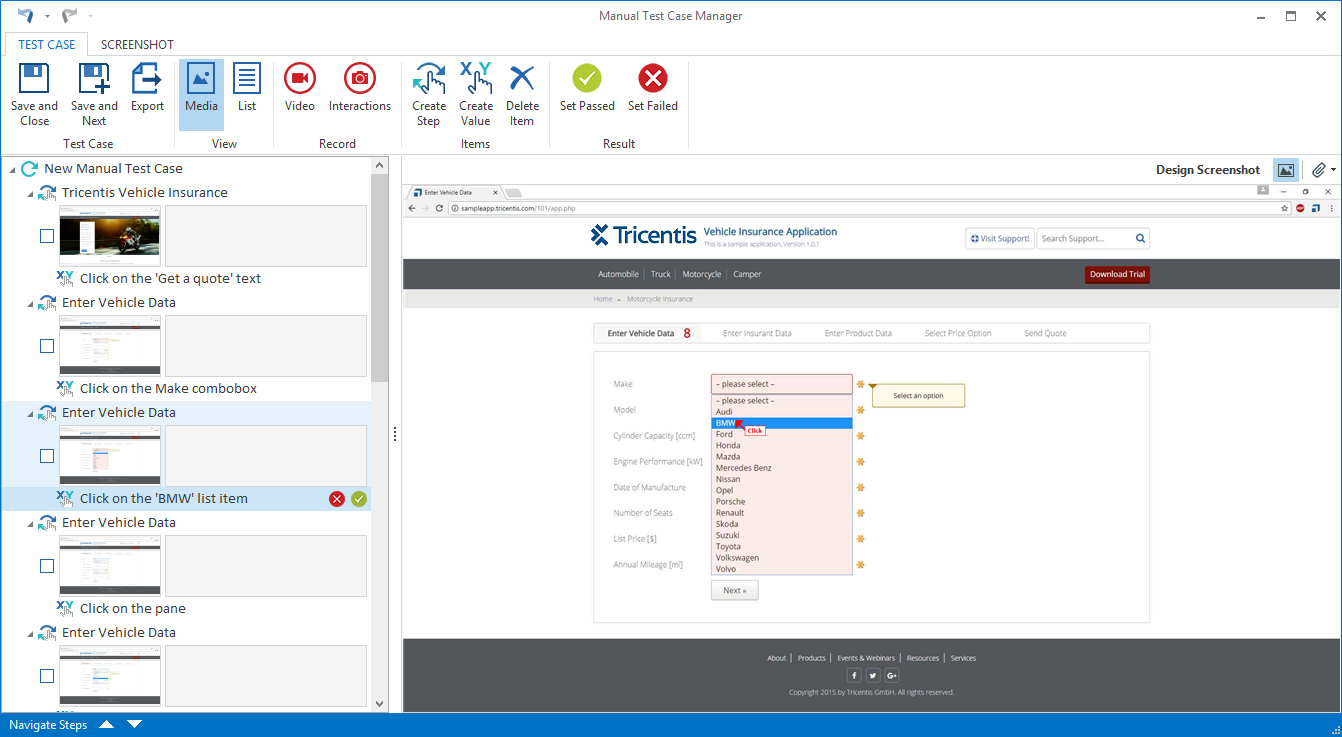Collapse the Tricentis Vehicle Insurance tree node
Image resolution: width=1342 pixels, height=737 pixels.
(x=30, y=193)
